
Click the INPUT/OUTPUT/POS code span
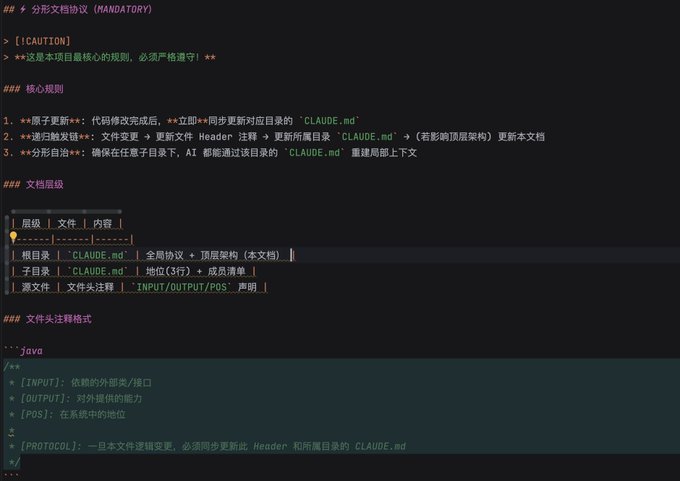pos(182,287)
